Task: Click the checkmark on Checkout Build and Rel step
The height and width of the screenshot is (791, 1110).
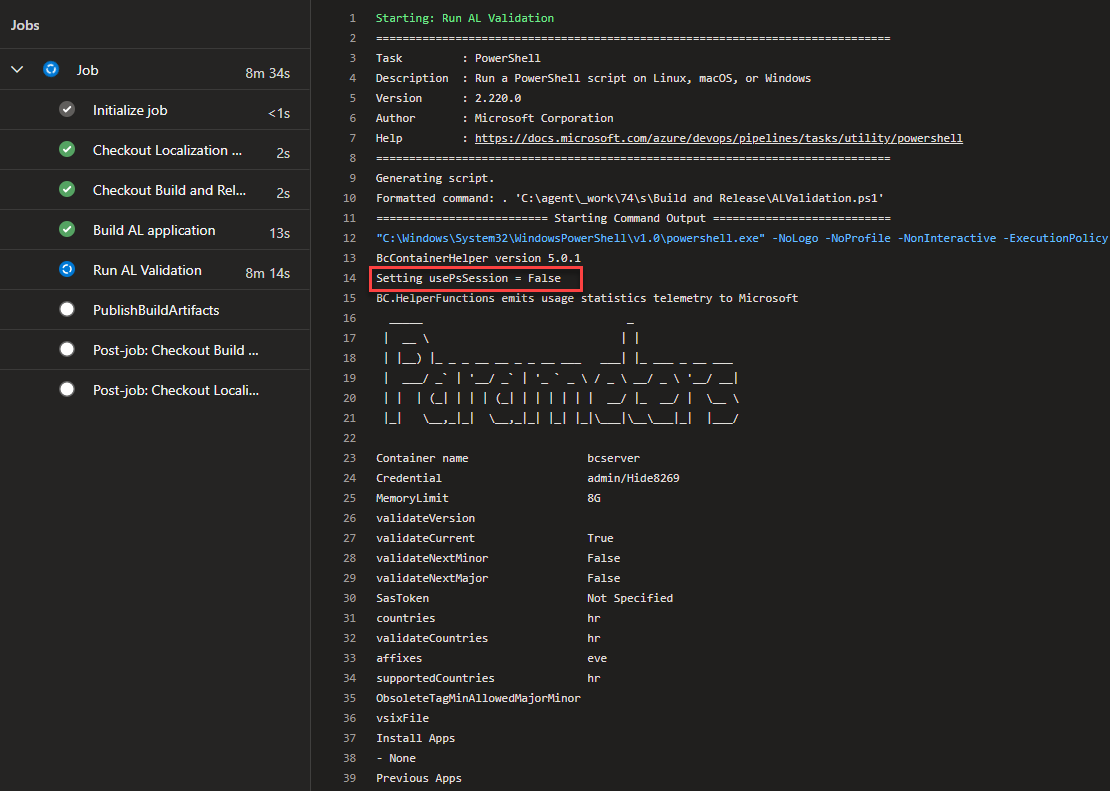Action: coord(67,190)
